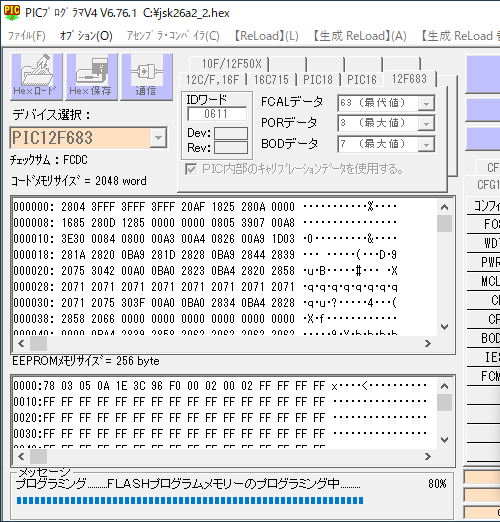This screenshot has height=522, width=500.
Task: Click right arrow of EEPROM horizontal scrollbar
Action: tap(428, 456)
